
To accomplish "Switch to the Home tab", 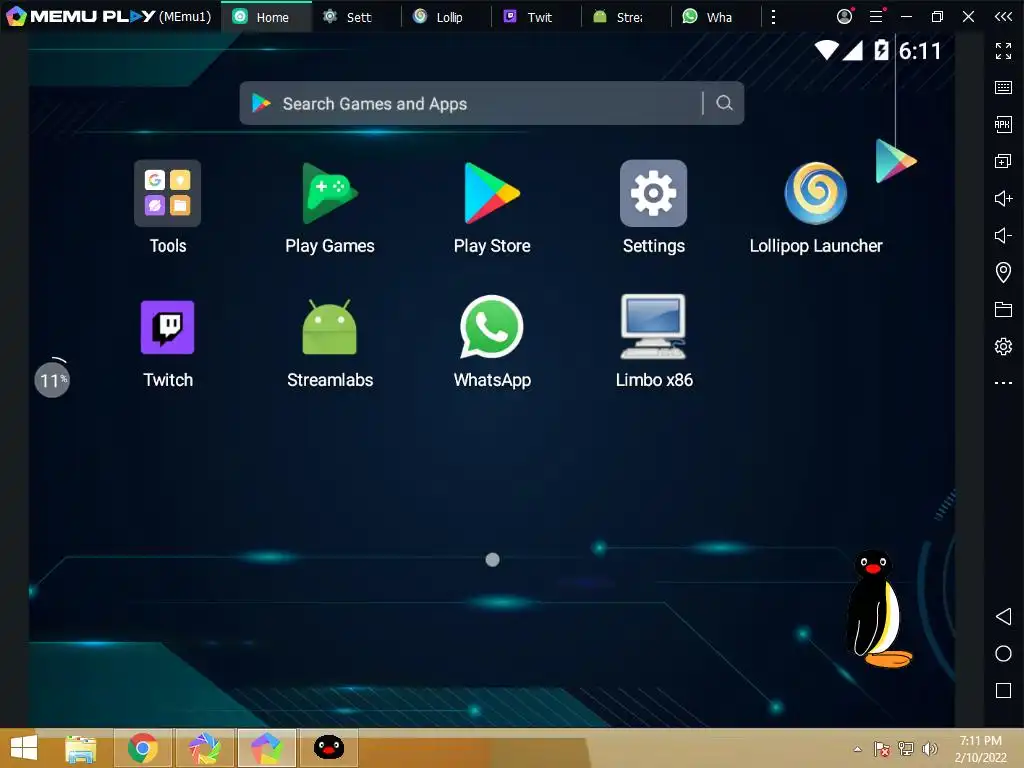I will 266,17.
